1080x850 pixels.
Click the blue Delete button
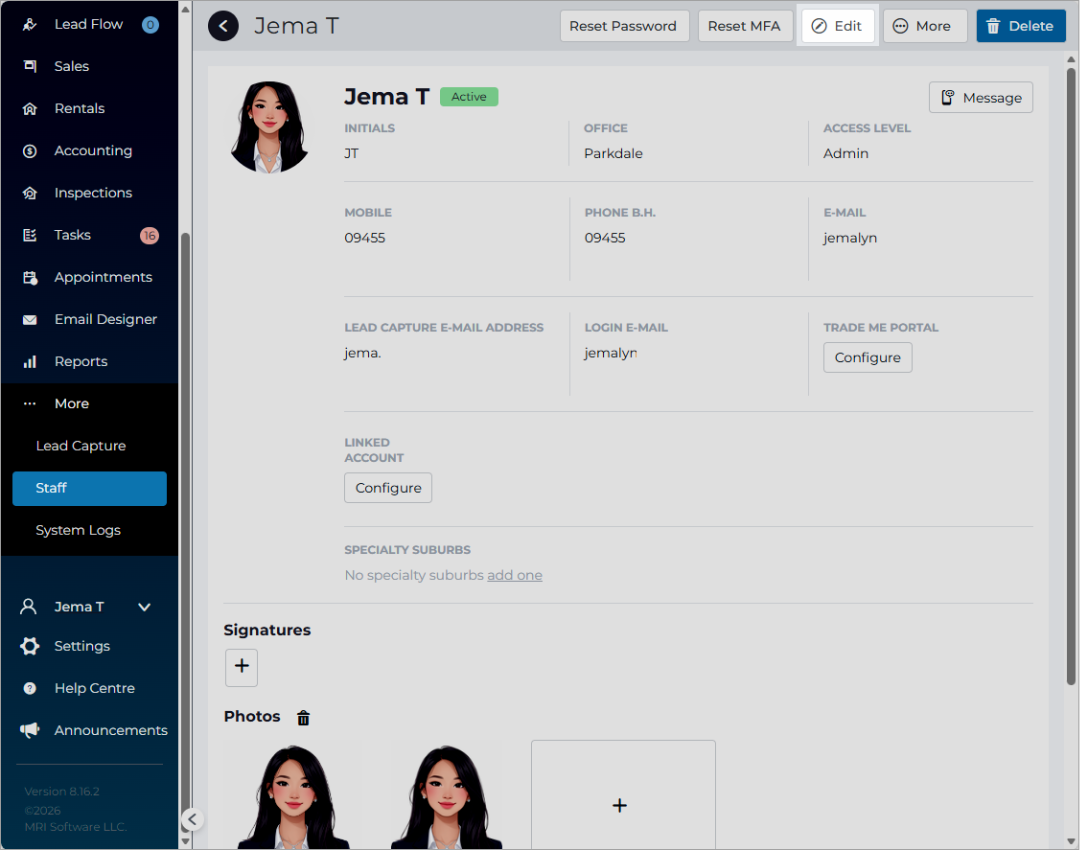click(x=1021, y=26)
